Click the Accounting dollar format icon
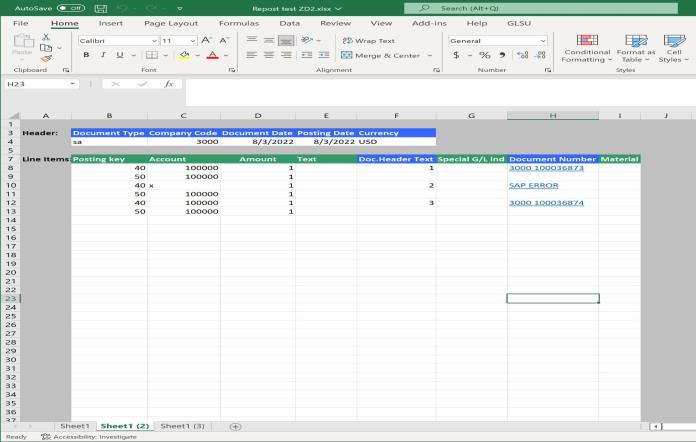696x442 pixels. 456,55
